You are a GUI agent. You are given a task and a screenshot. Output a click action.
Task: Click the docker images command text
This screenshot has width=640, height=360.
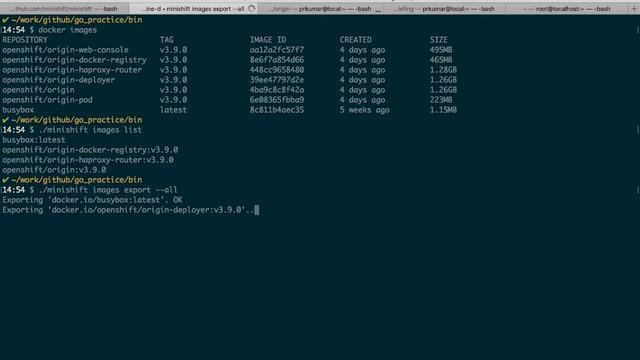pyautogui.click(x=67, y=30)
